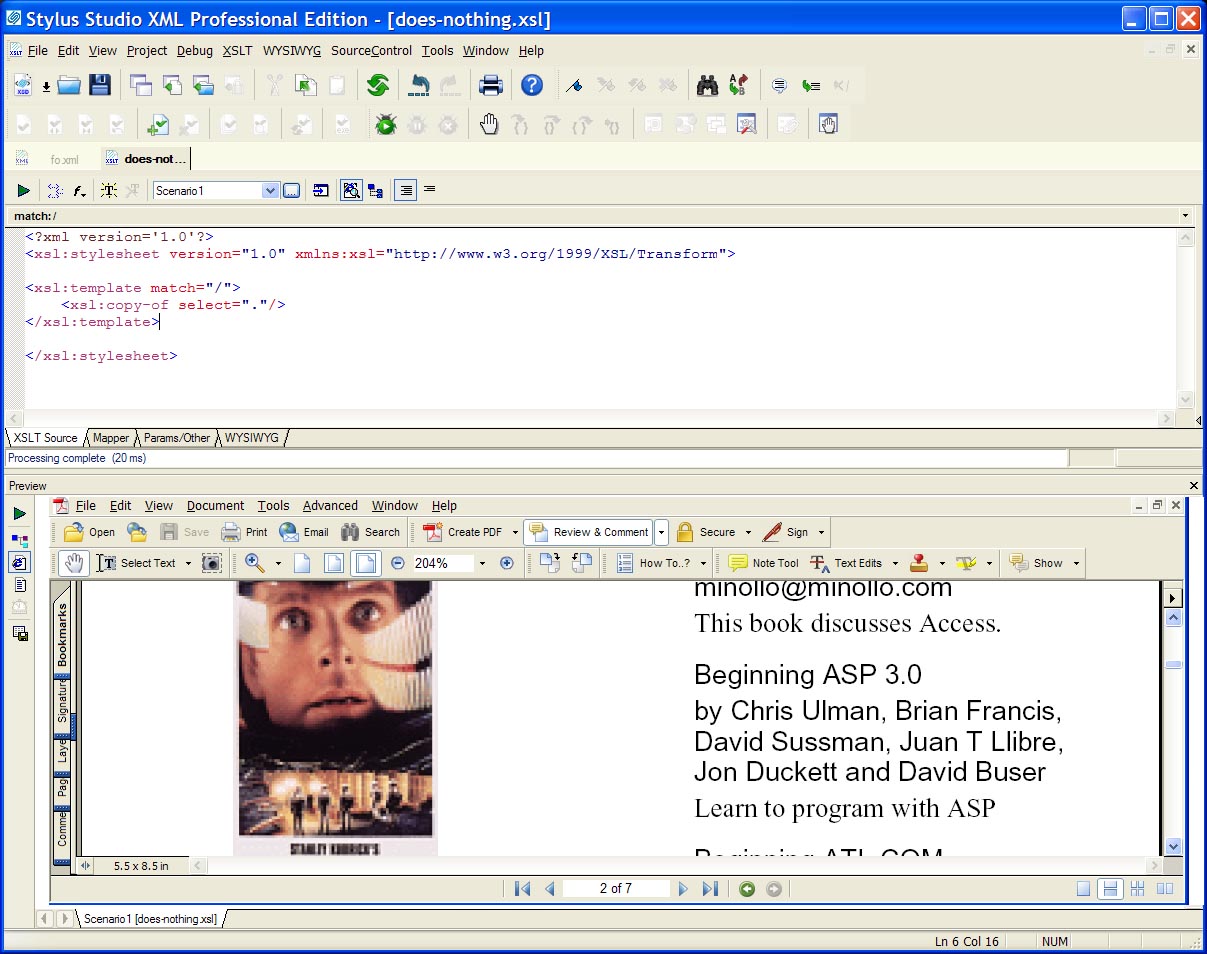Click the green Run Scenario play arrow
Screen dimensions: 1207x954
[23, 190]
